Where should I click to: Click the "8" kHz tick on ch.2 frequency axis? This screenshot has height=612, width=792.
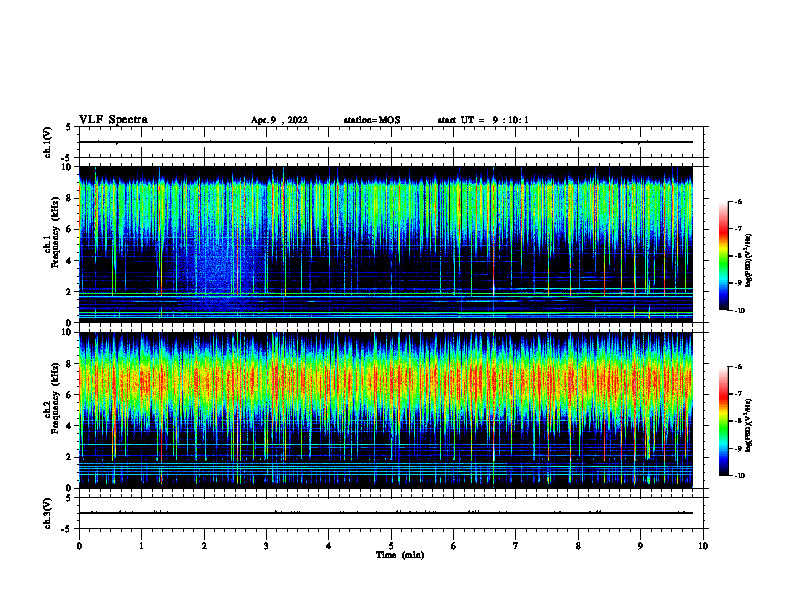click(70, 364)
